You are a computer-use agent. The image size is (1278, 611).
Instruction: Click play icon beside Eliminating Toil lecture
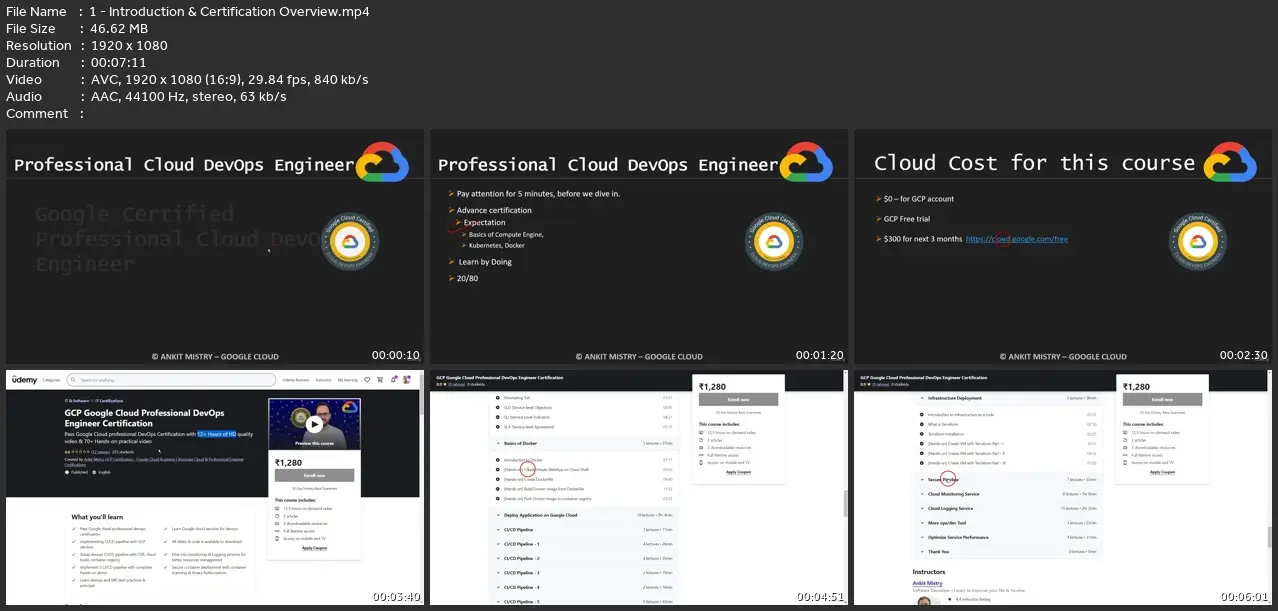498,397
